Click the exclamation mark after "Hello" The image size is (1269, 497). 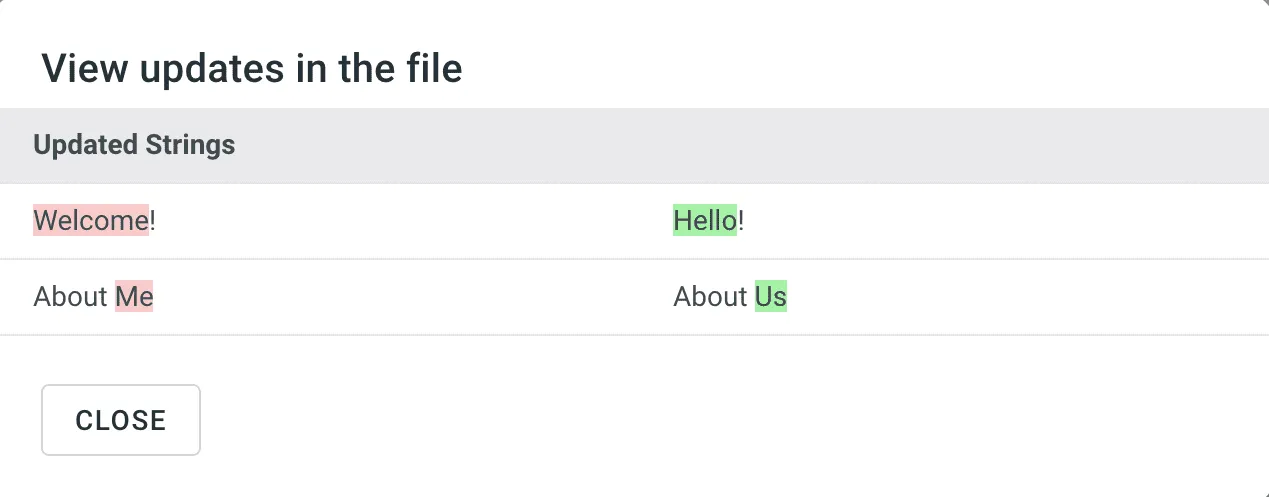point(741,220)
